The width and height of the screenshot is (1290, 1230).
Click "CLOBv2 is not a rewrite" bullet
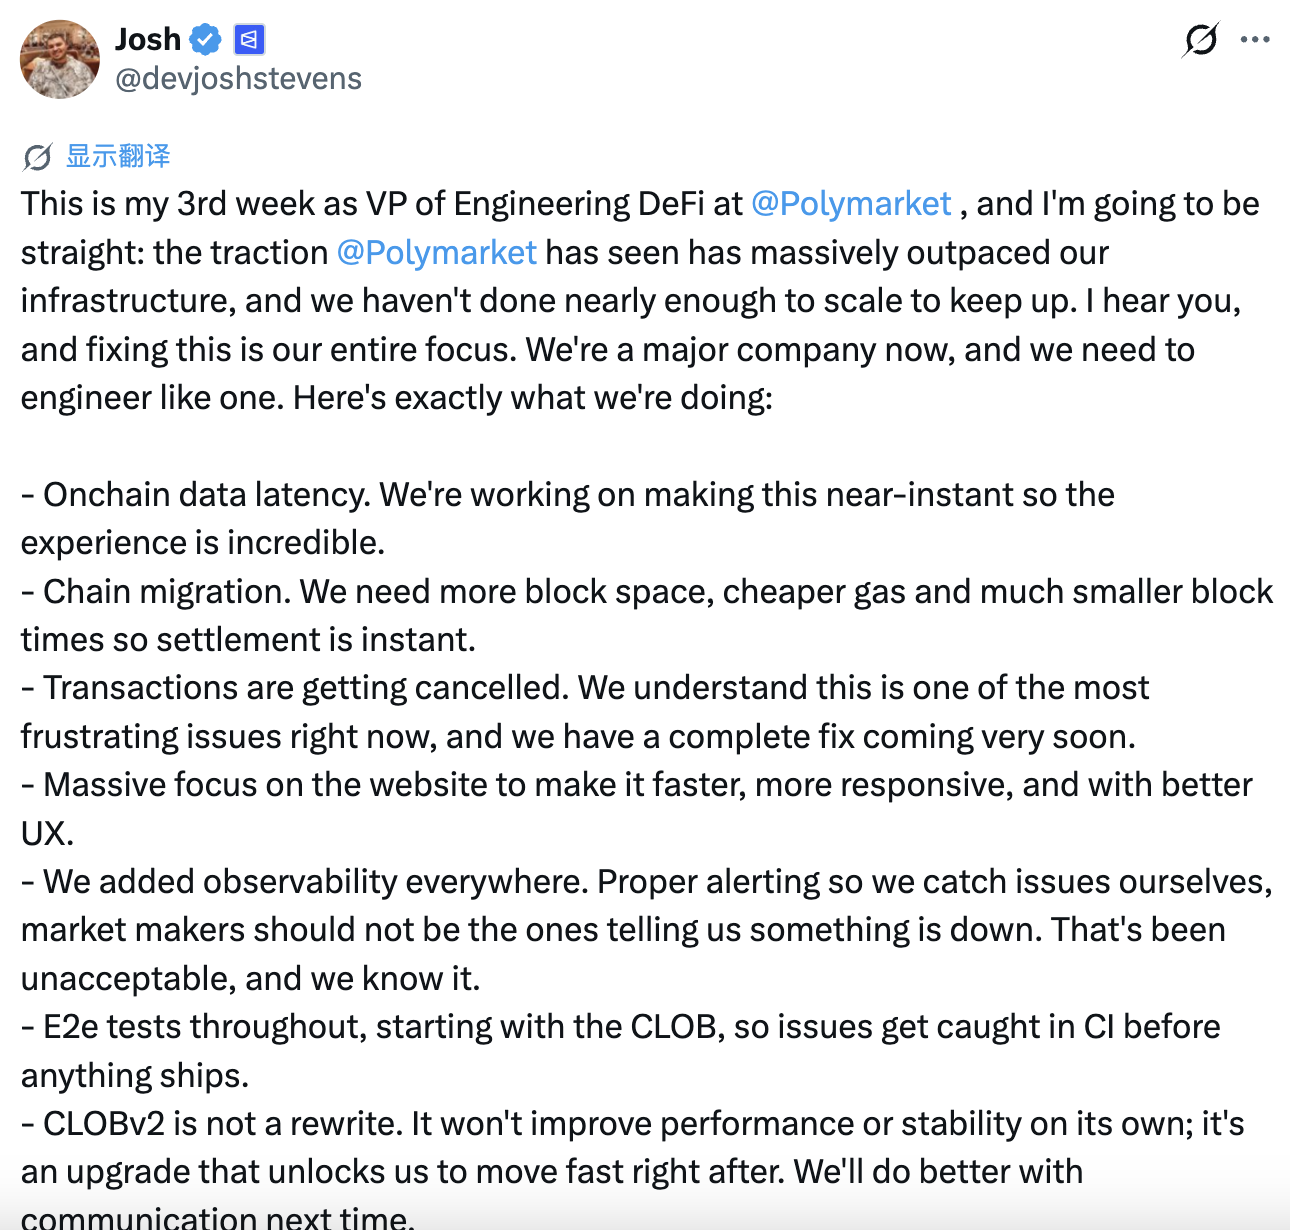[x=220, y=1124]
